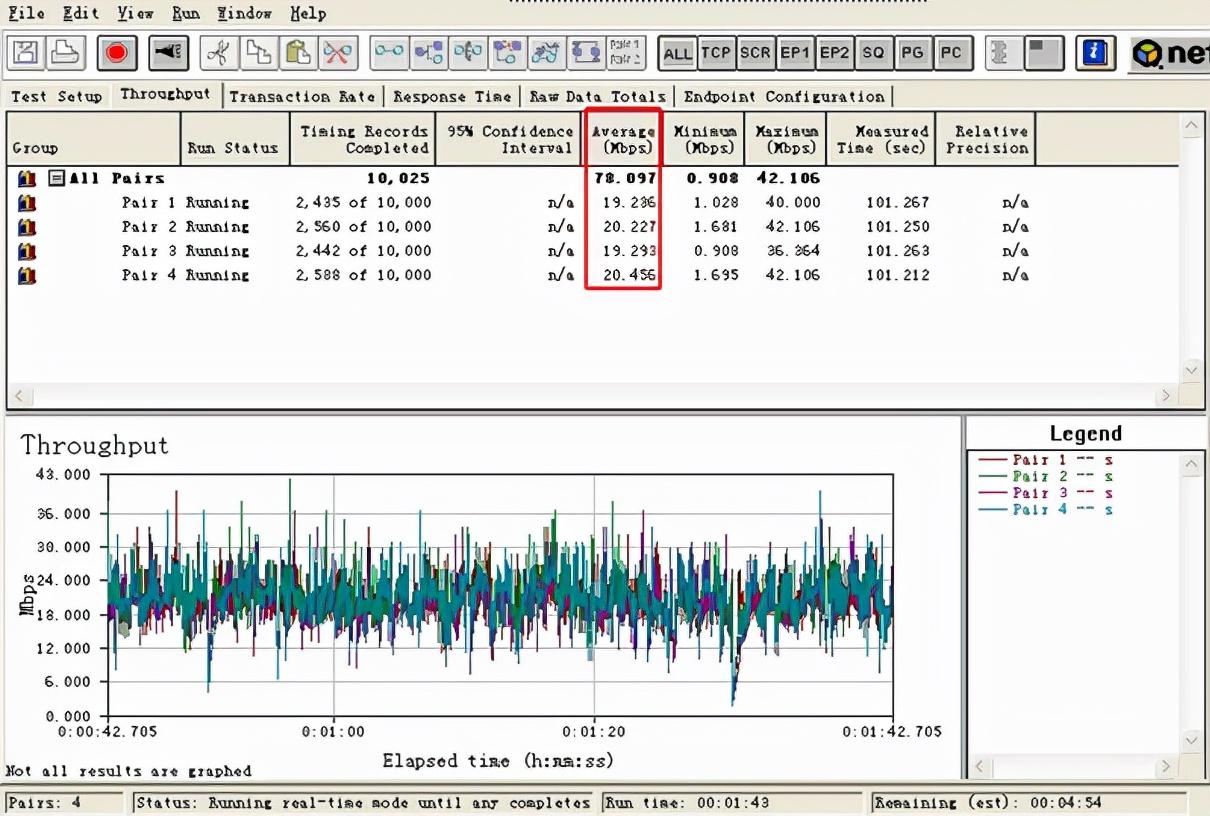This screenshot has width=1210, height=816.
Task: Click the Save toolbar icon
Action: [x=26, y=53]
